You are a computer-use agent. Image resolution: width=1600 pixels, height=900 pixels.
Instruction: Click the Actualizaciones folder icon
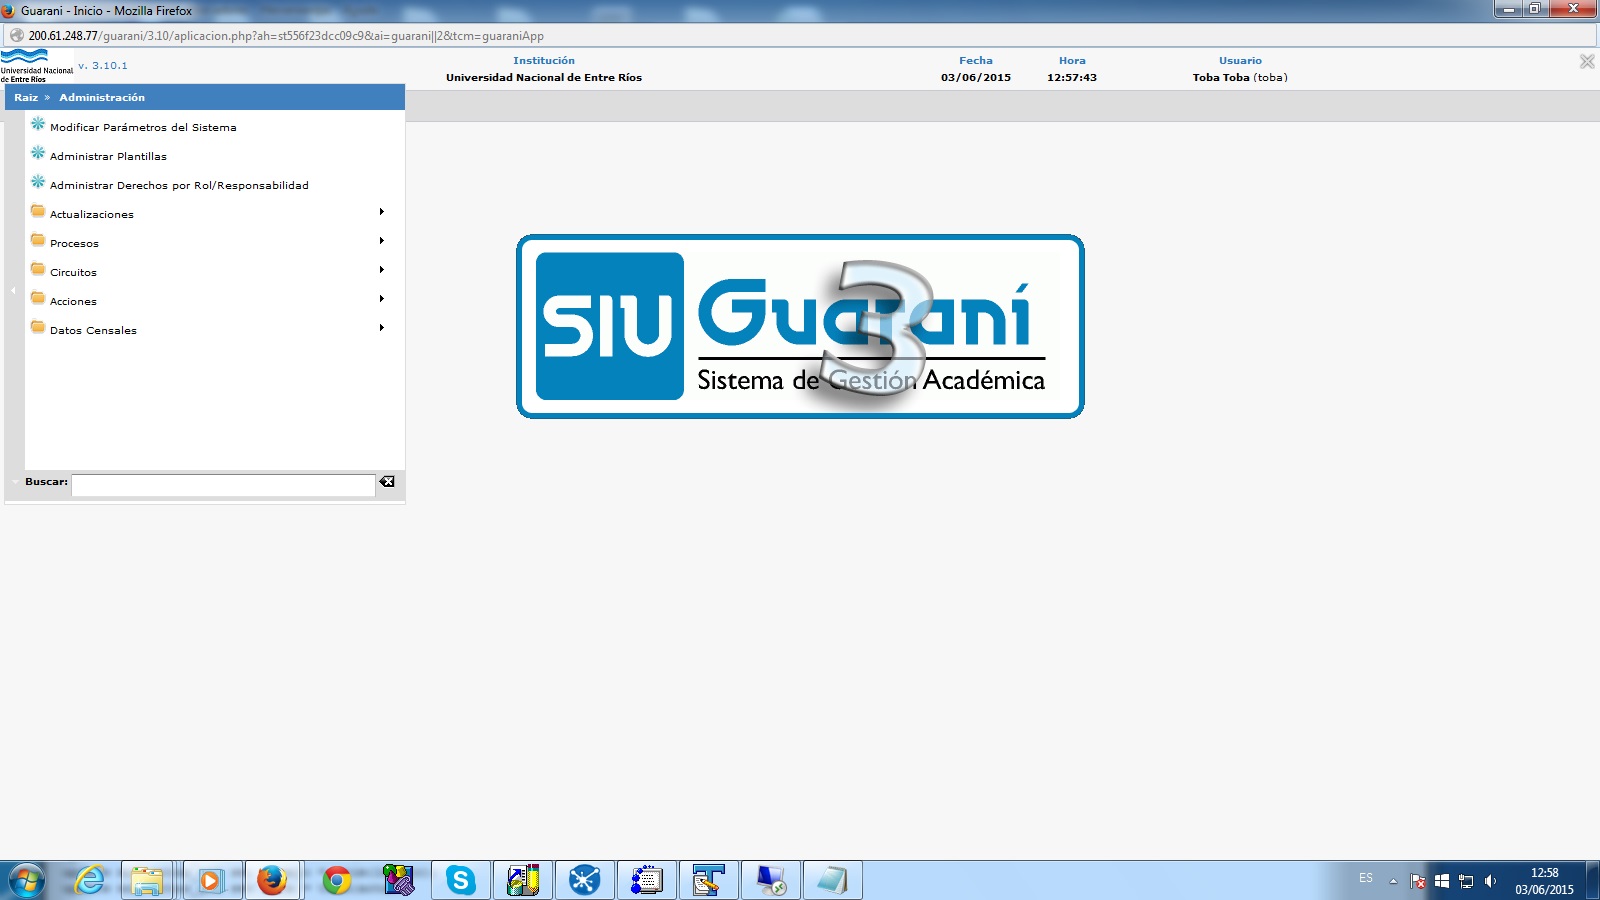[x=38, y=211]
